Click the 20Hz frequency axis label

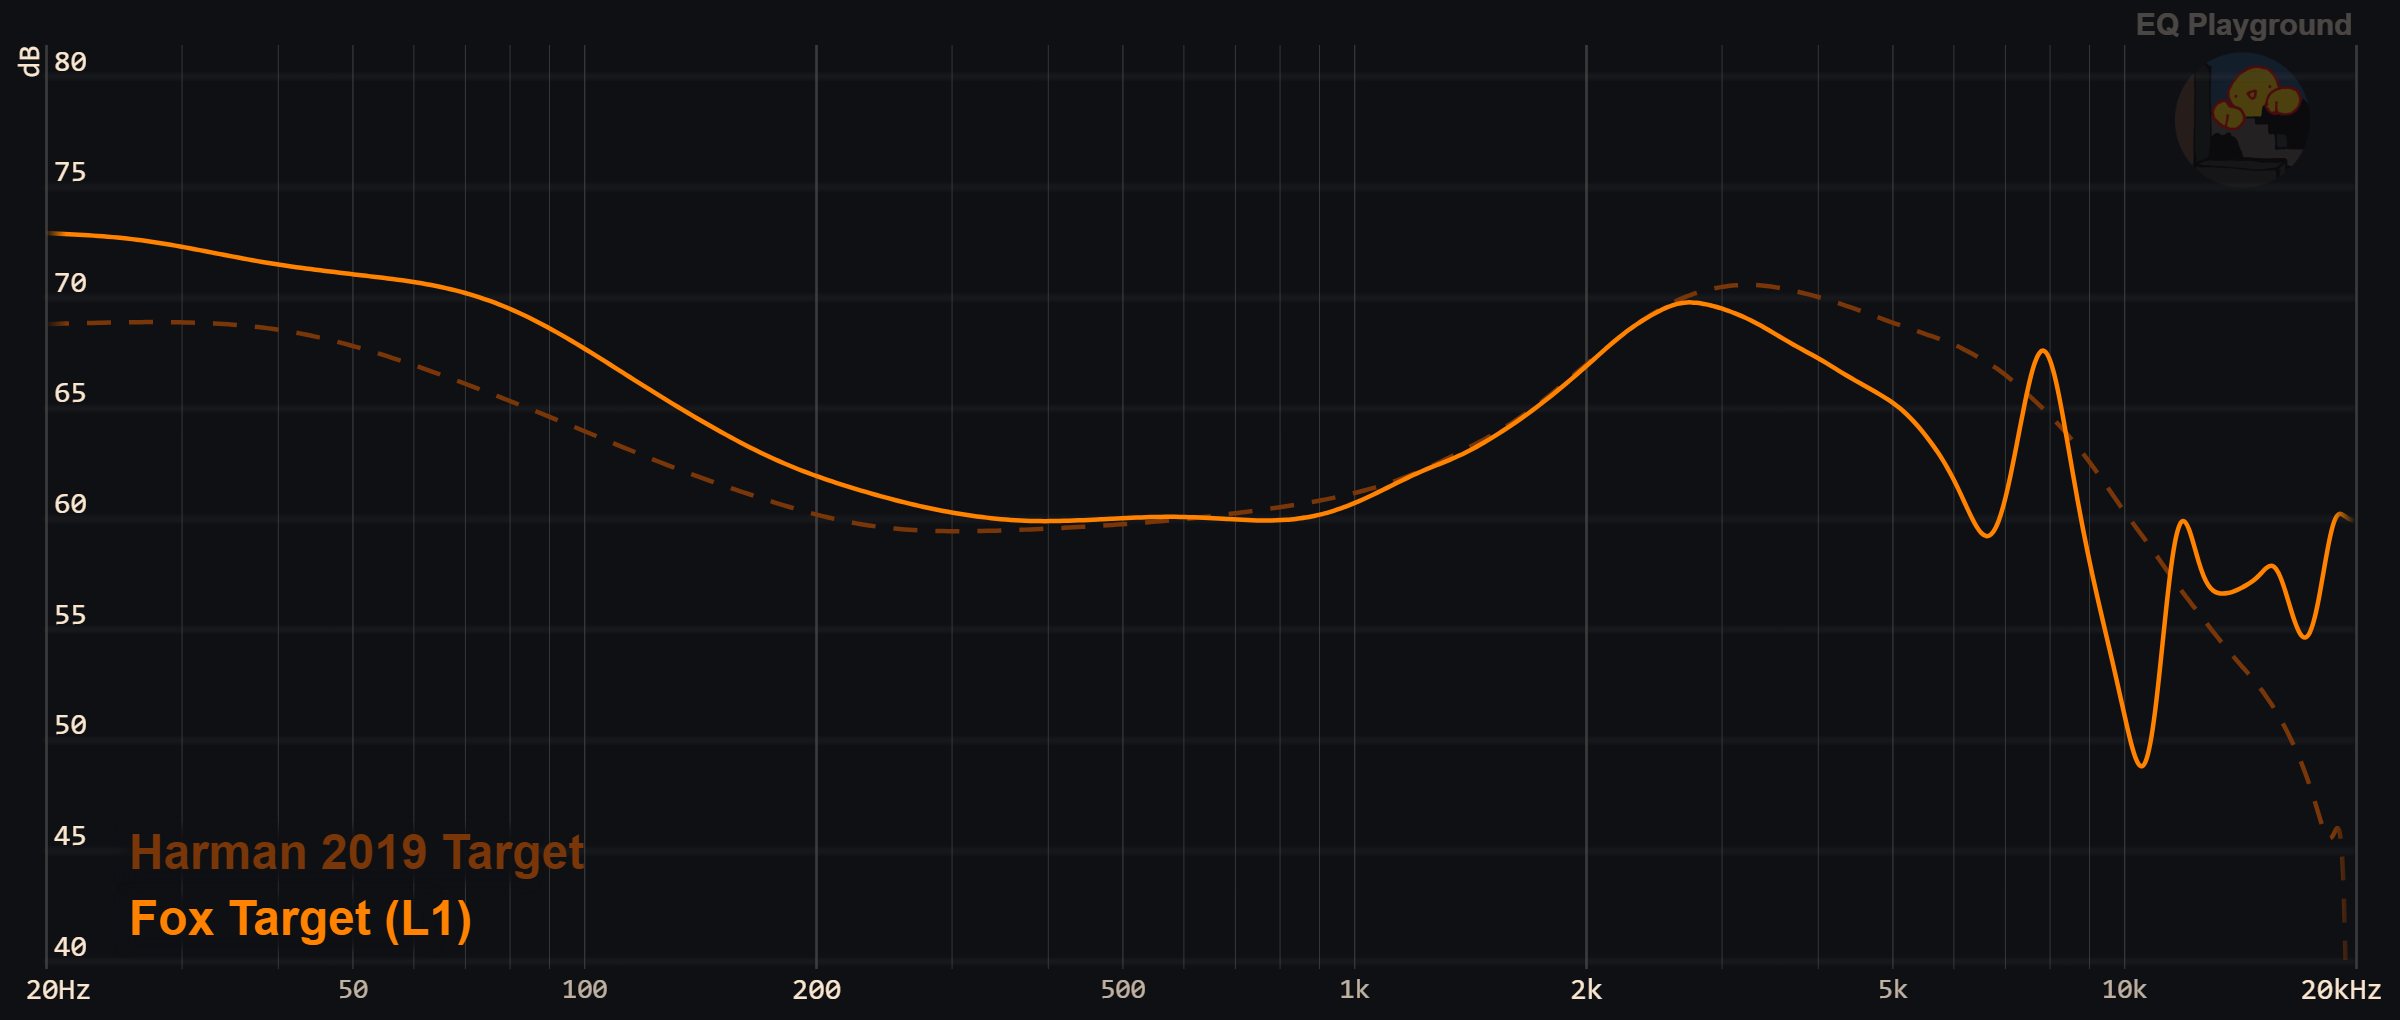(58, 990)
